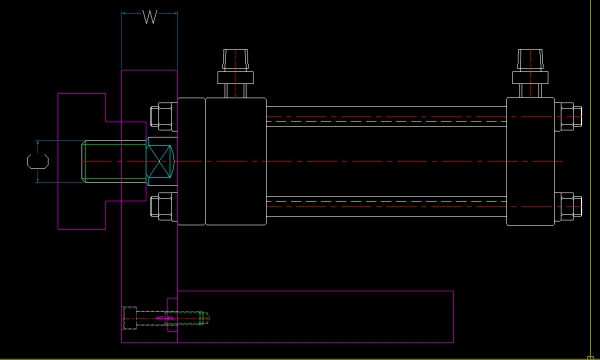
Task: Click the cylinder rear end cap
Action: 530,161
